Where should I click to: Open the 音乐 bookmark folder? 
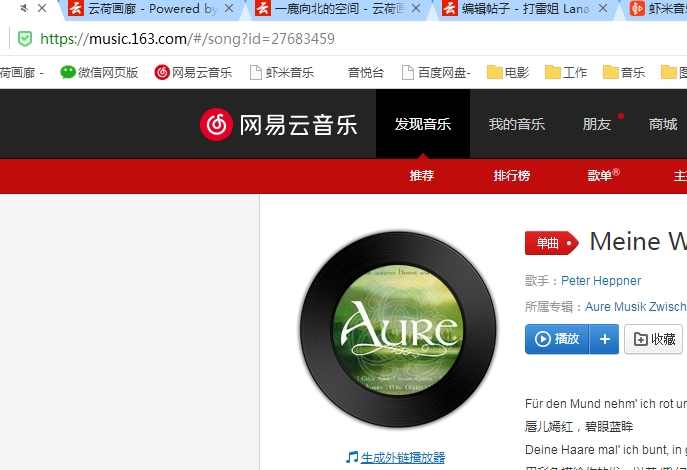click(624, 72)
